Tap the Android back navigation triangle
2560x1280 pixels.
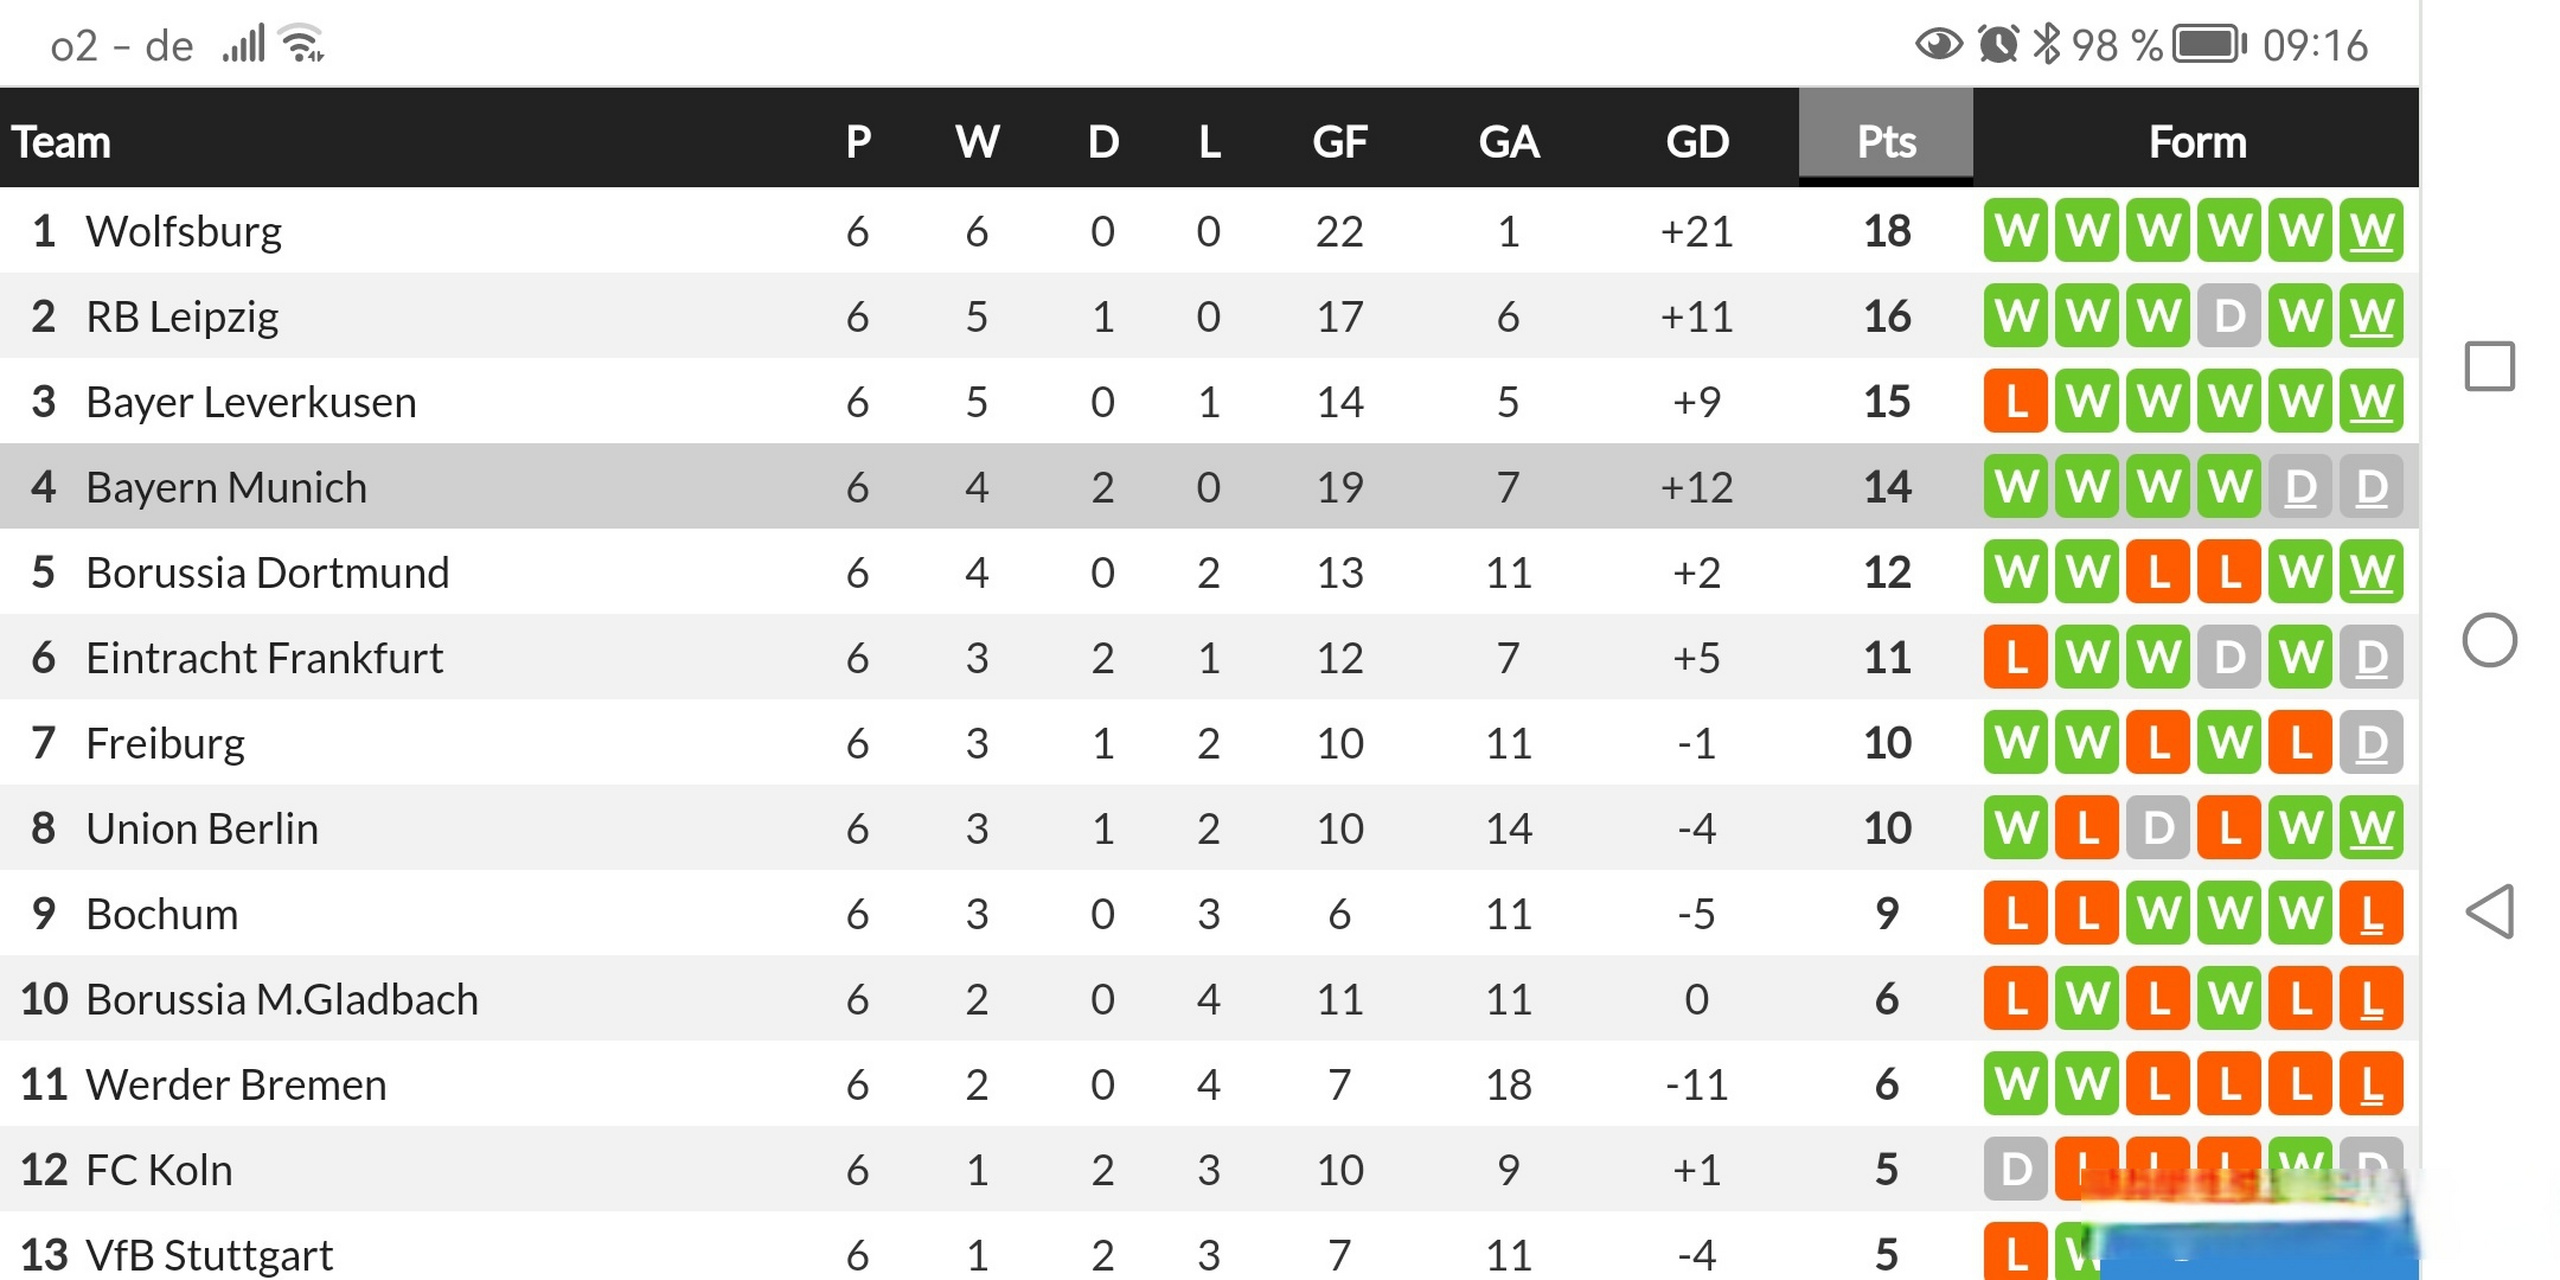click(x=2489, y=911)
